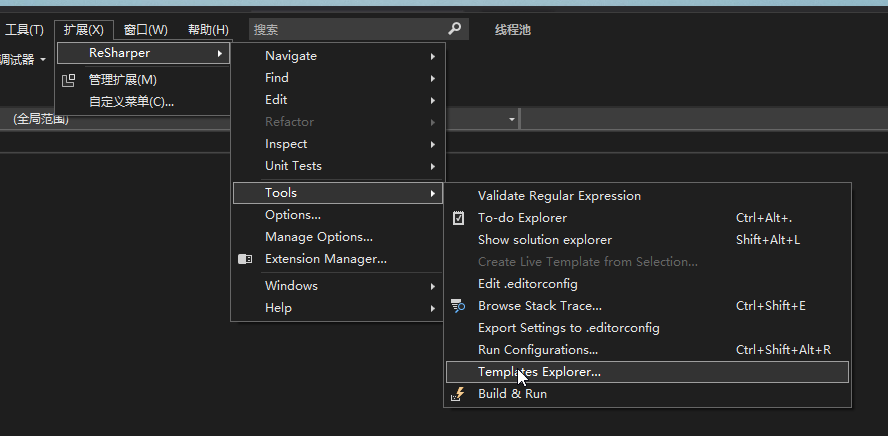888x436 pixels.
Task: Open Browse Stack Trace...
Action: pos(647,306)
